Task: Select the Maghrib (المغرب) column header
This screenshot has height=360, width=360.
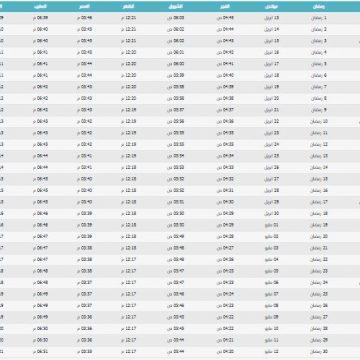Action: 40,6
